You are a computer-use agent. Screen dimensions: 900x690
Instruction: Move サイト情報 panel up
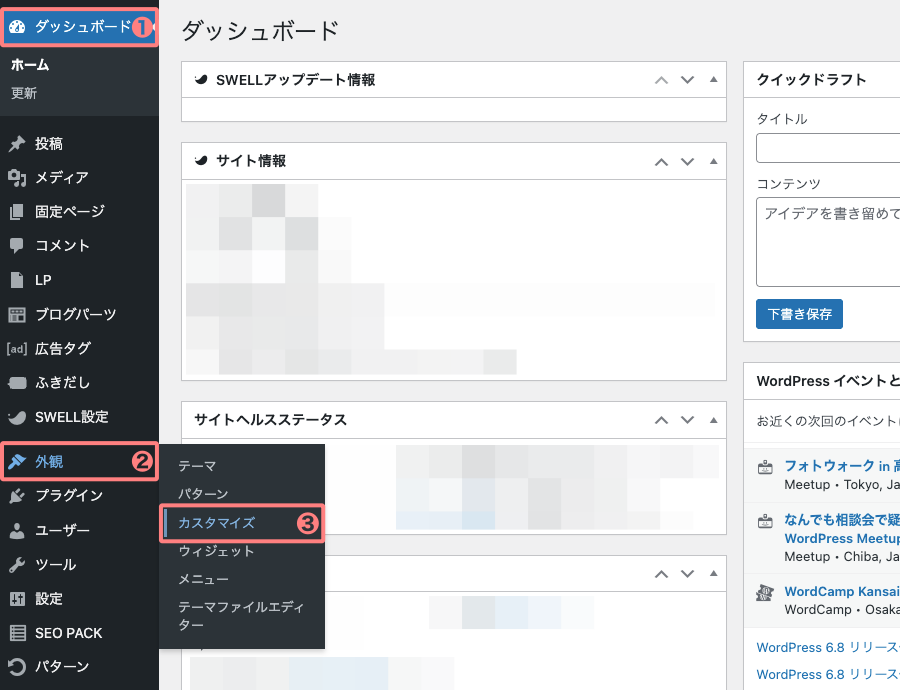pyautogui.click(x=661, y=162)
